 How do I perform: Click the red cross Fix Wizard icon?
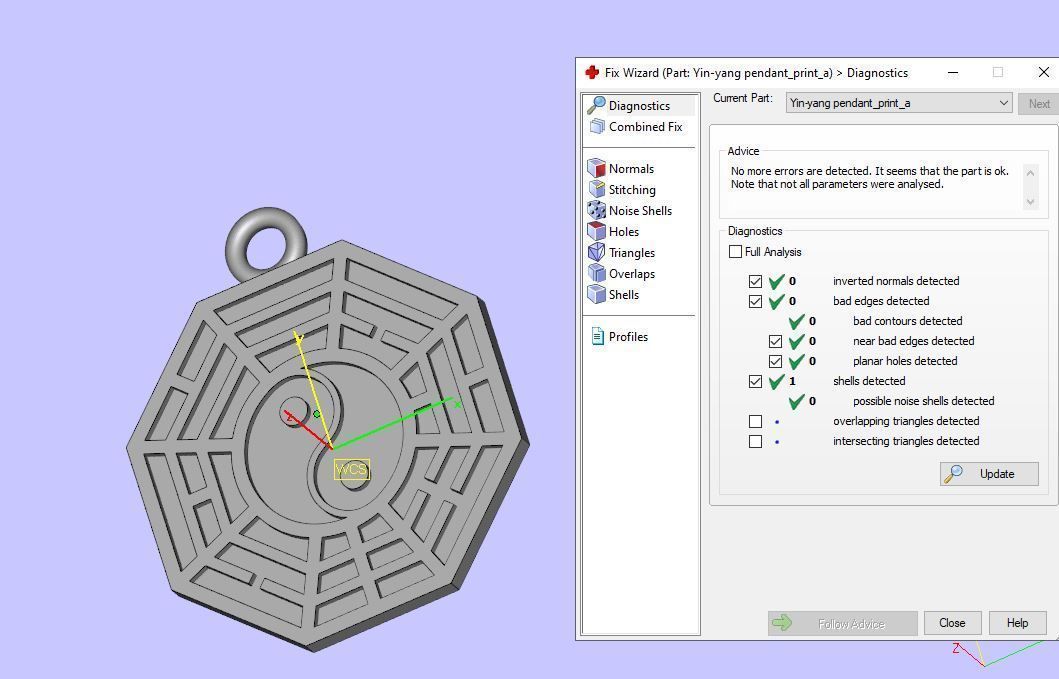[x=592, y=72]
